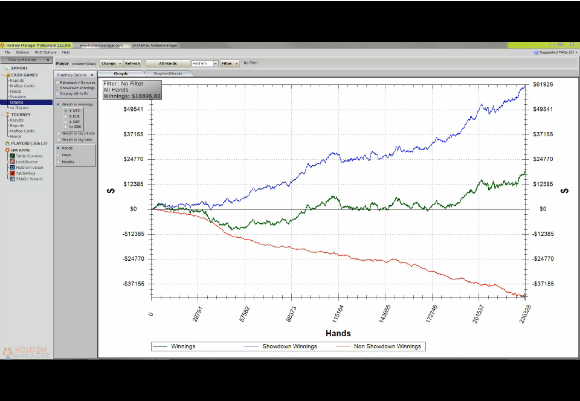Enable the Rakeback + Bonuses checkbox
The width and height of the screenshot is (580, 401).
(x=58, y=82)
